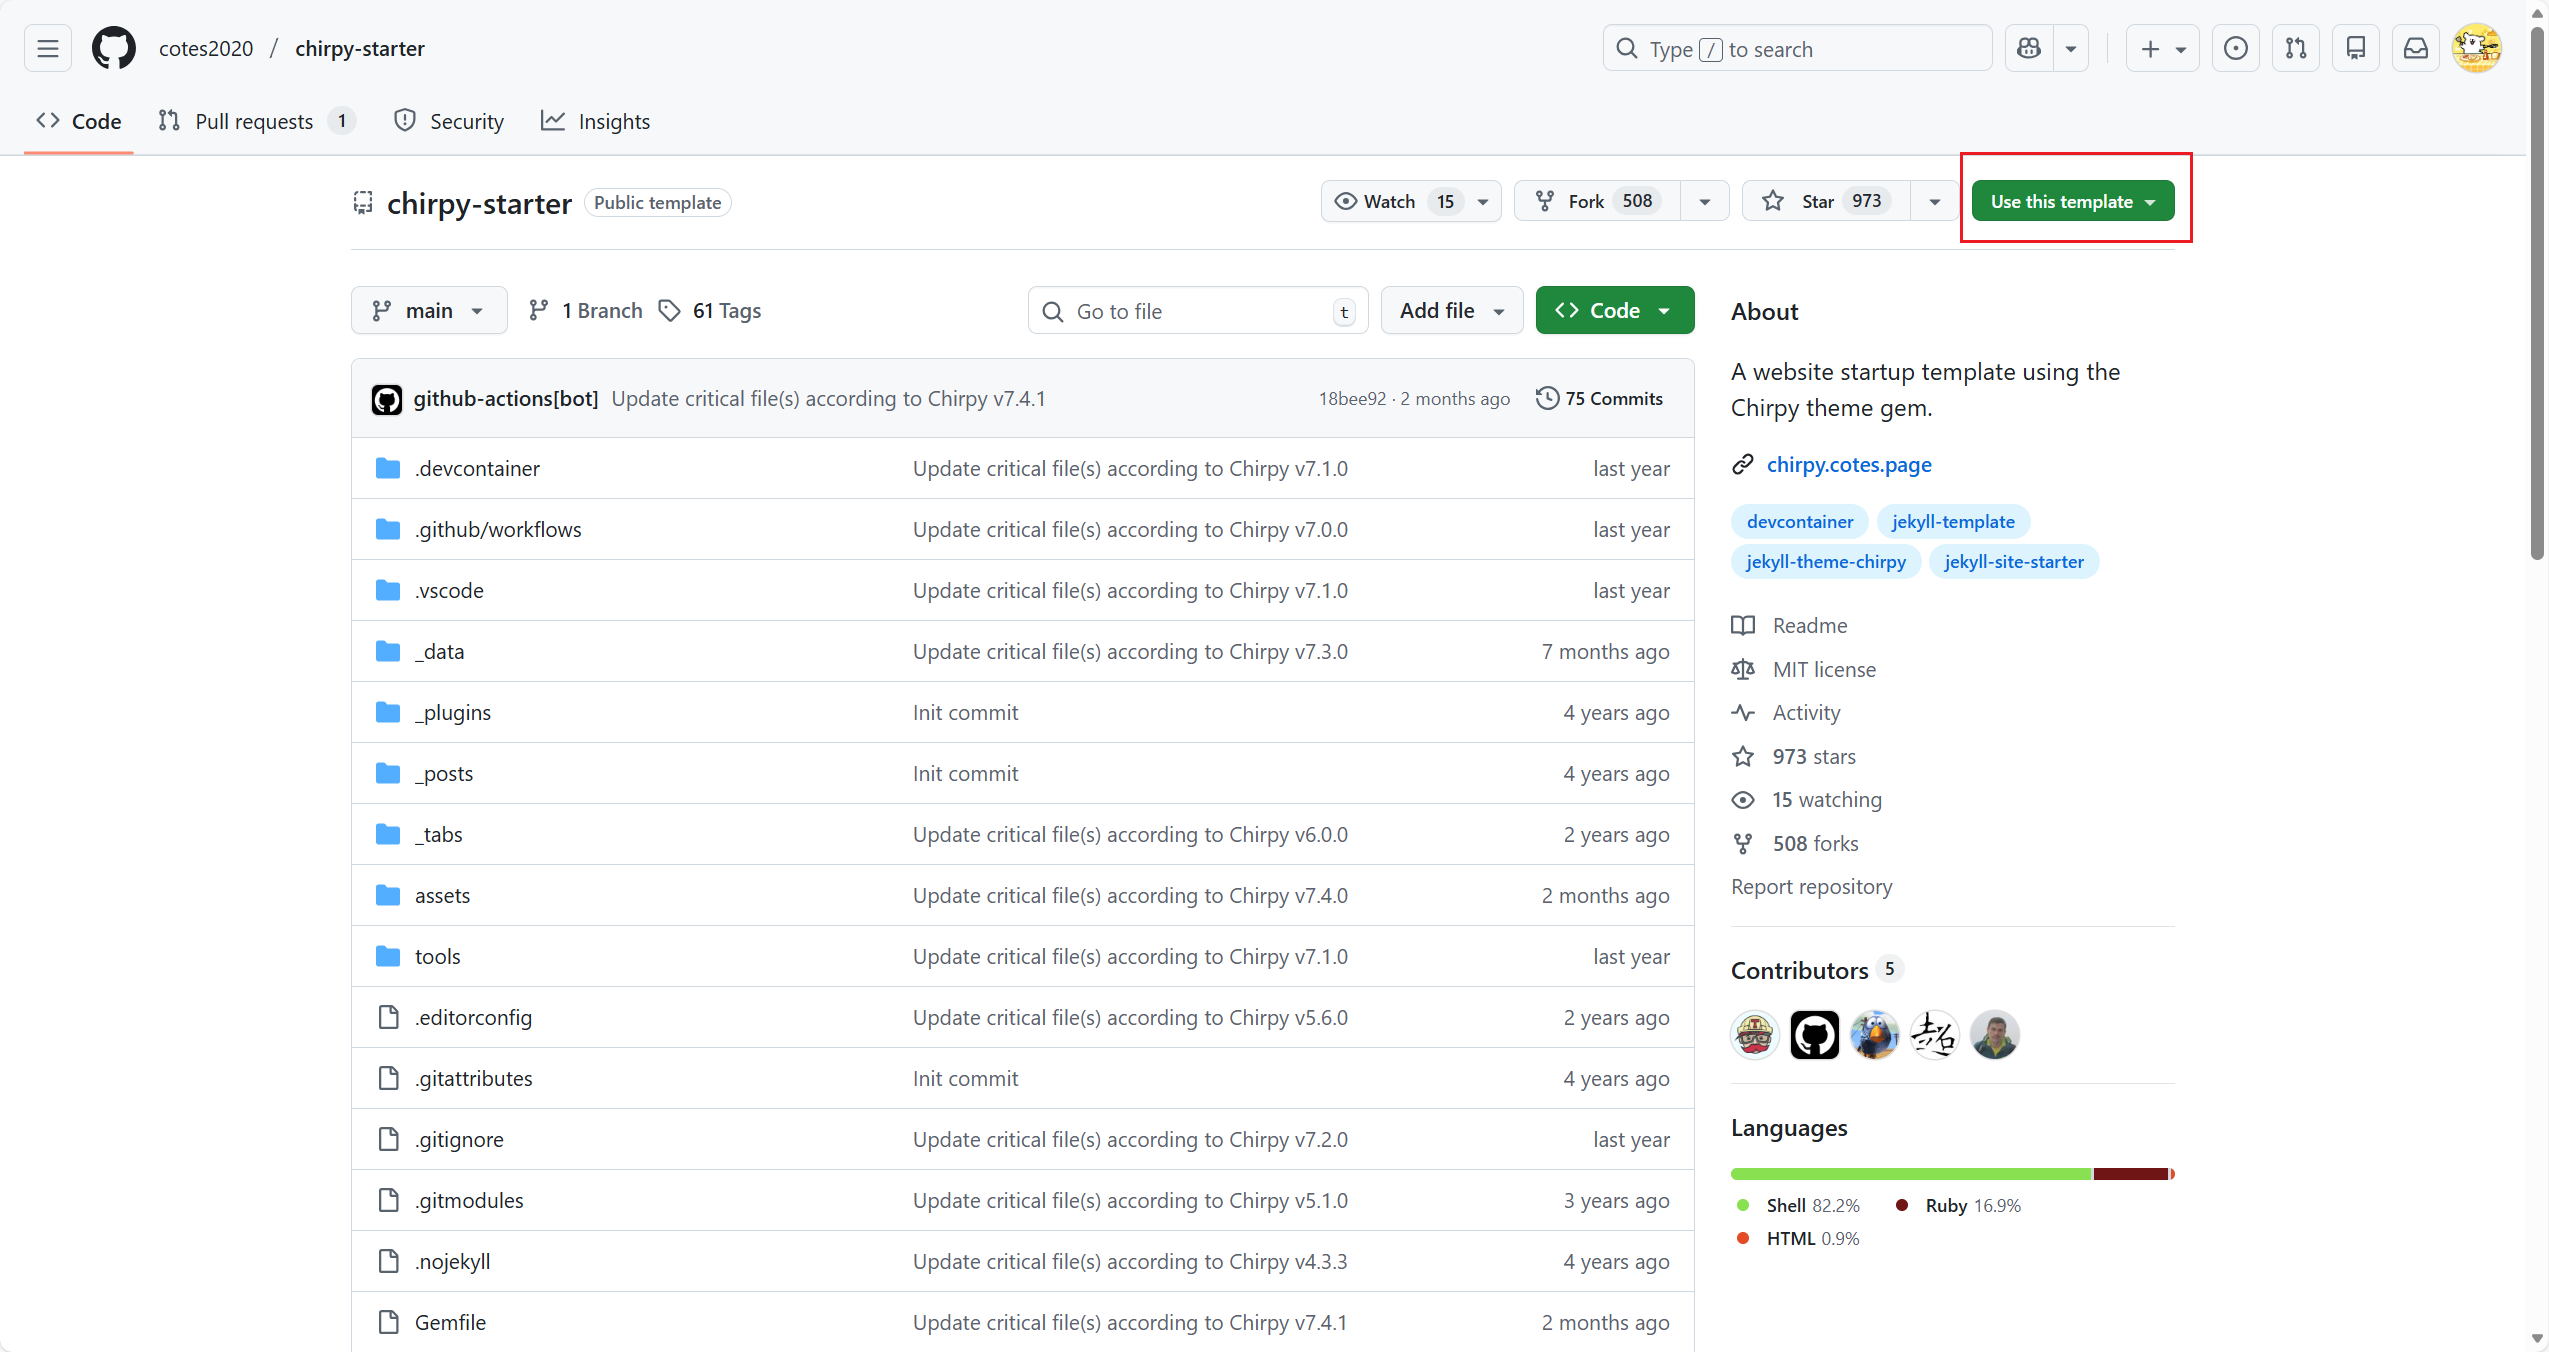Screen dimensions: 2549x1352
Task: Open the Issues icon in header
Action: [2236, 48]
